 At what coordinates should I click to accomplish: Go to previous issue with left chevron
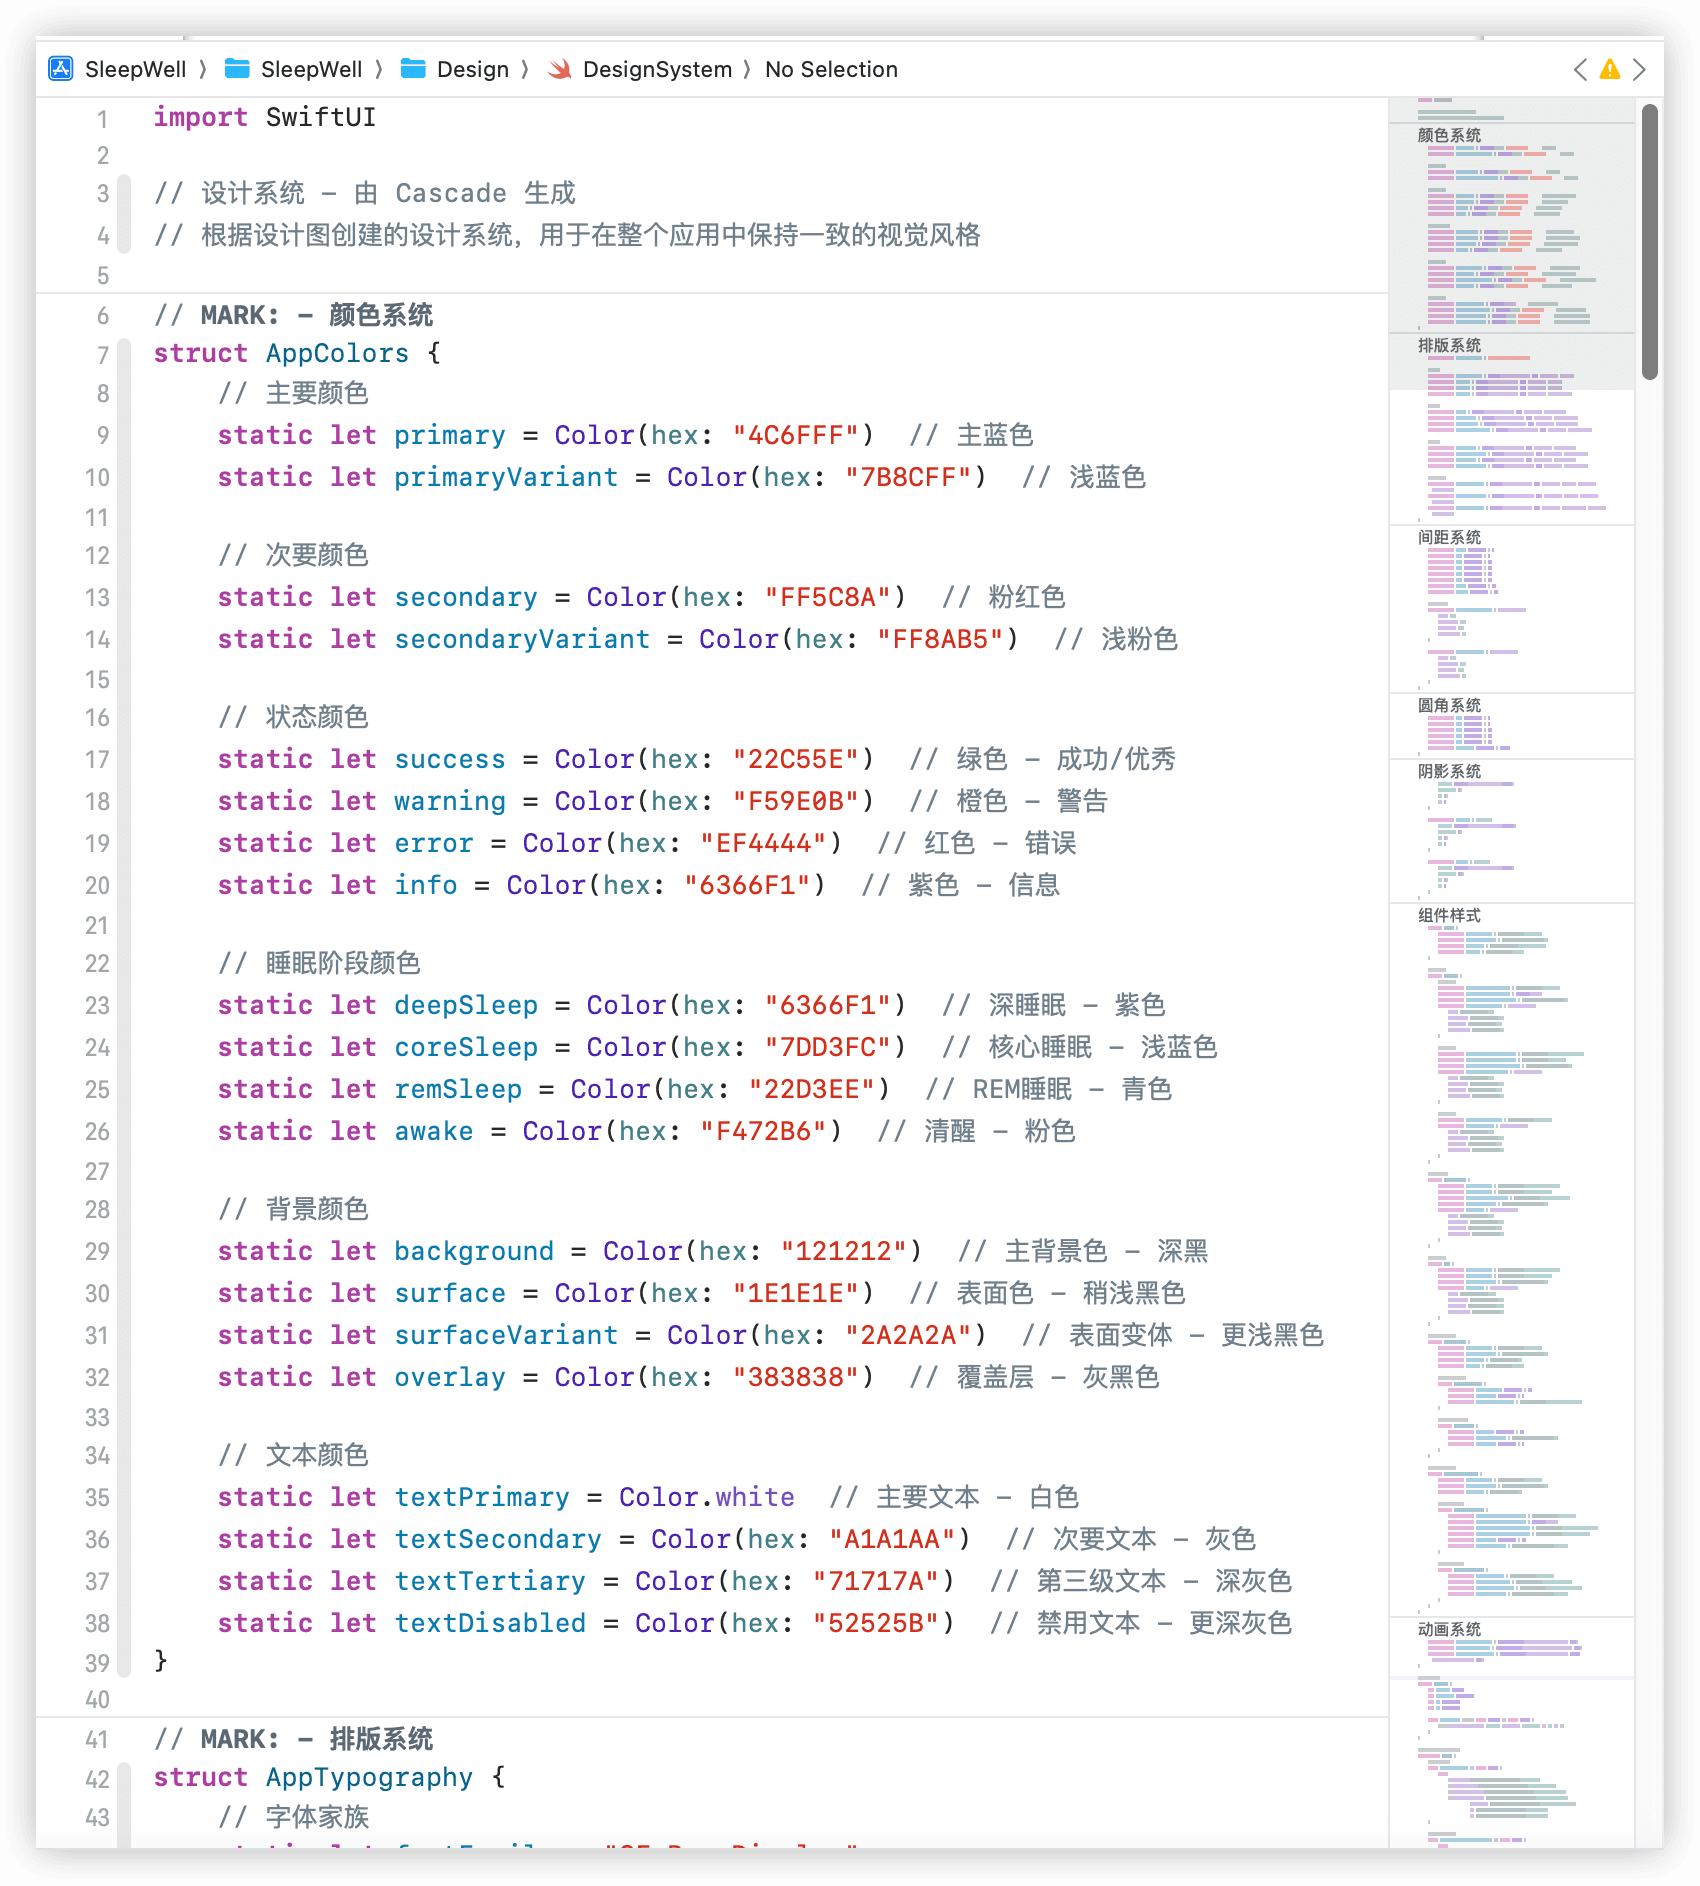[x=1580, y=69]
